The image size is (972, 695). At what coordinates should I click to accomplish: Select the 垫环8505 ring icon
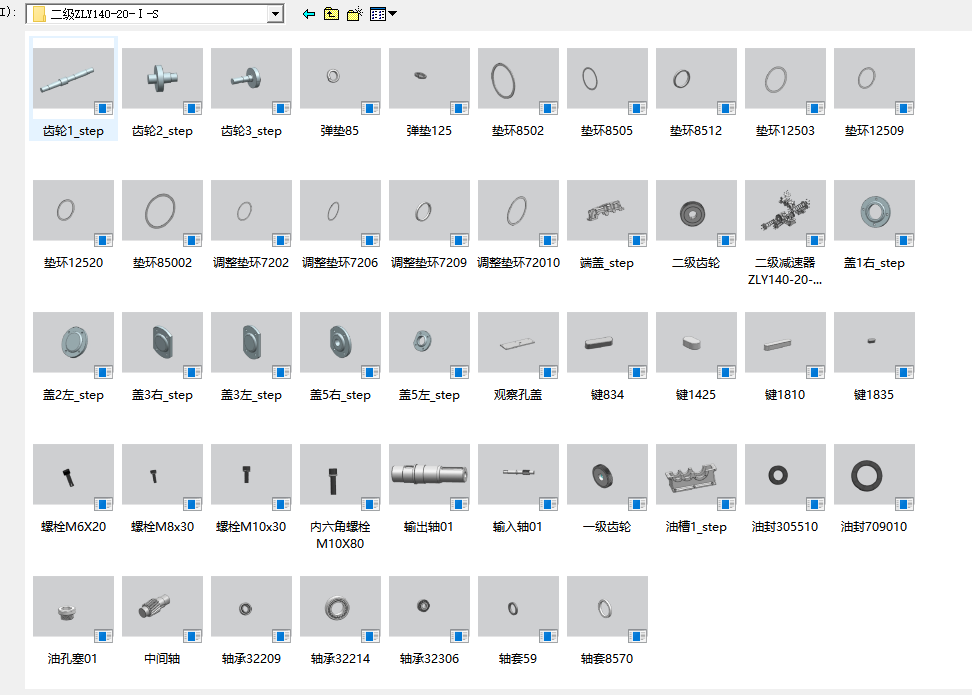point(608,82)
